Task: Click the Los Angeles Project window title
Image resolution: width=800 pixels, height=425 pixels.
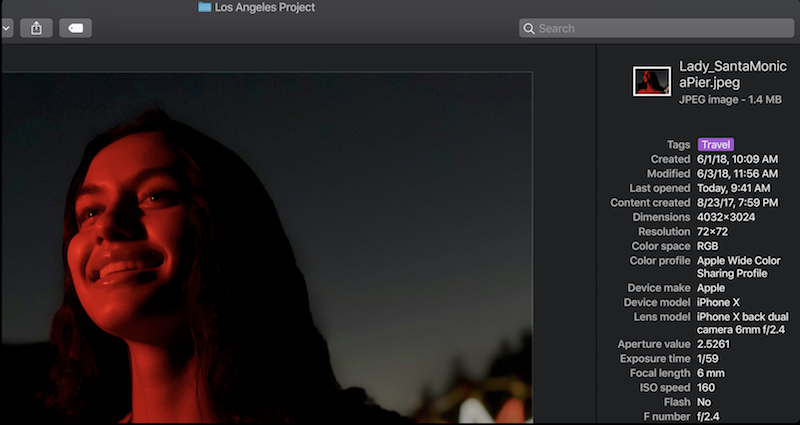Action: click(264, 7)
